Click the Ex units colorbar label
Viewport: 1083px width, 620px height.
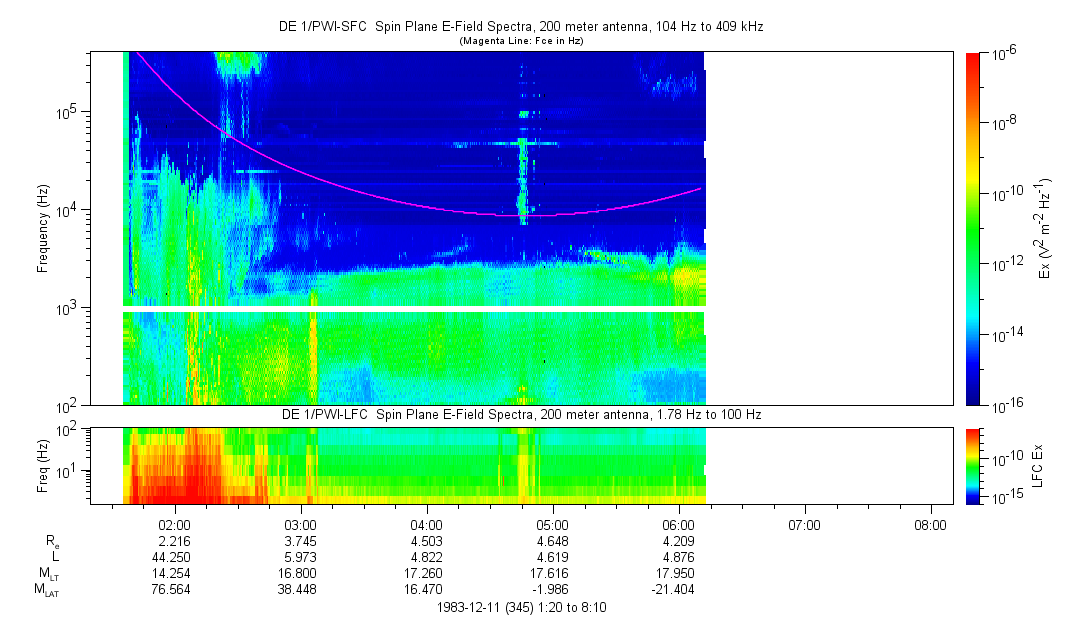(x=1045, y=228)
